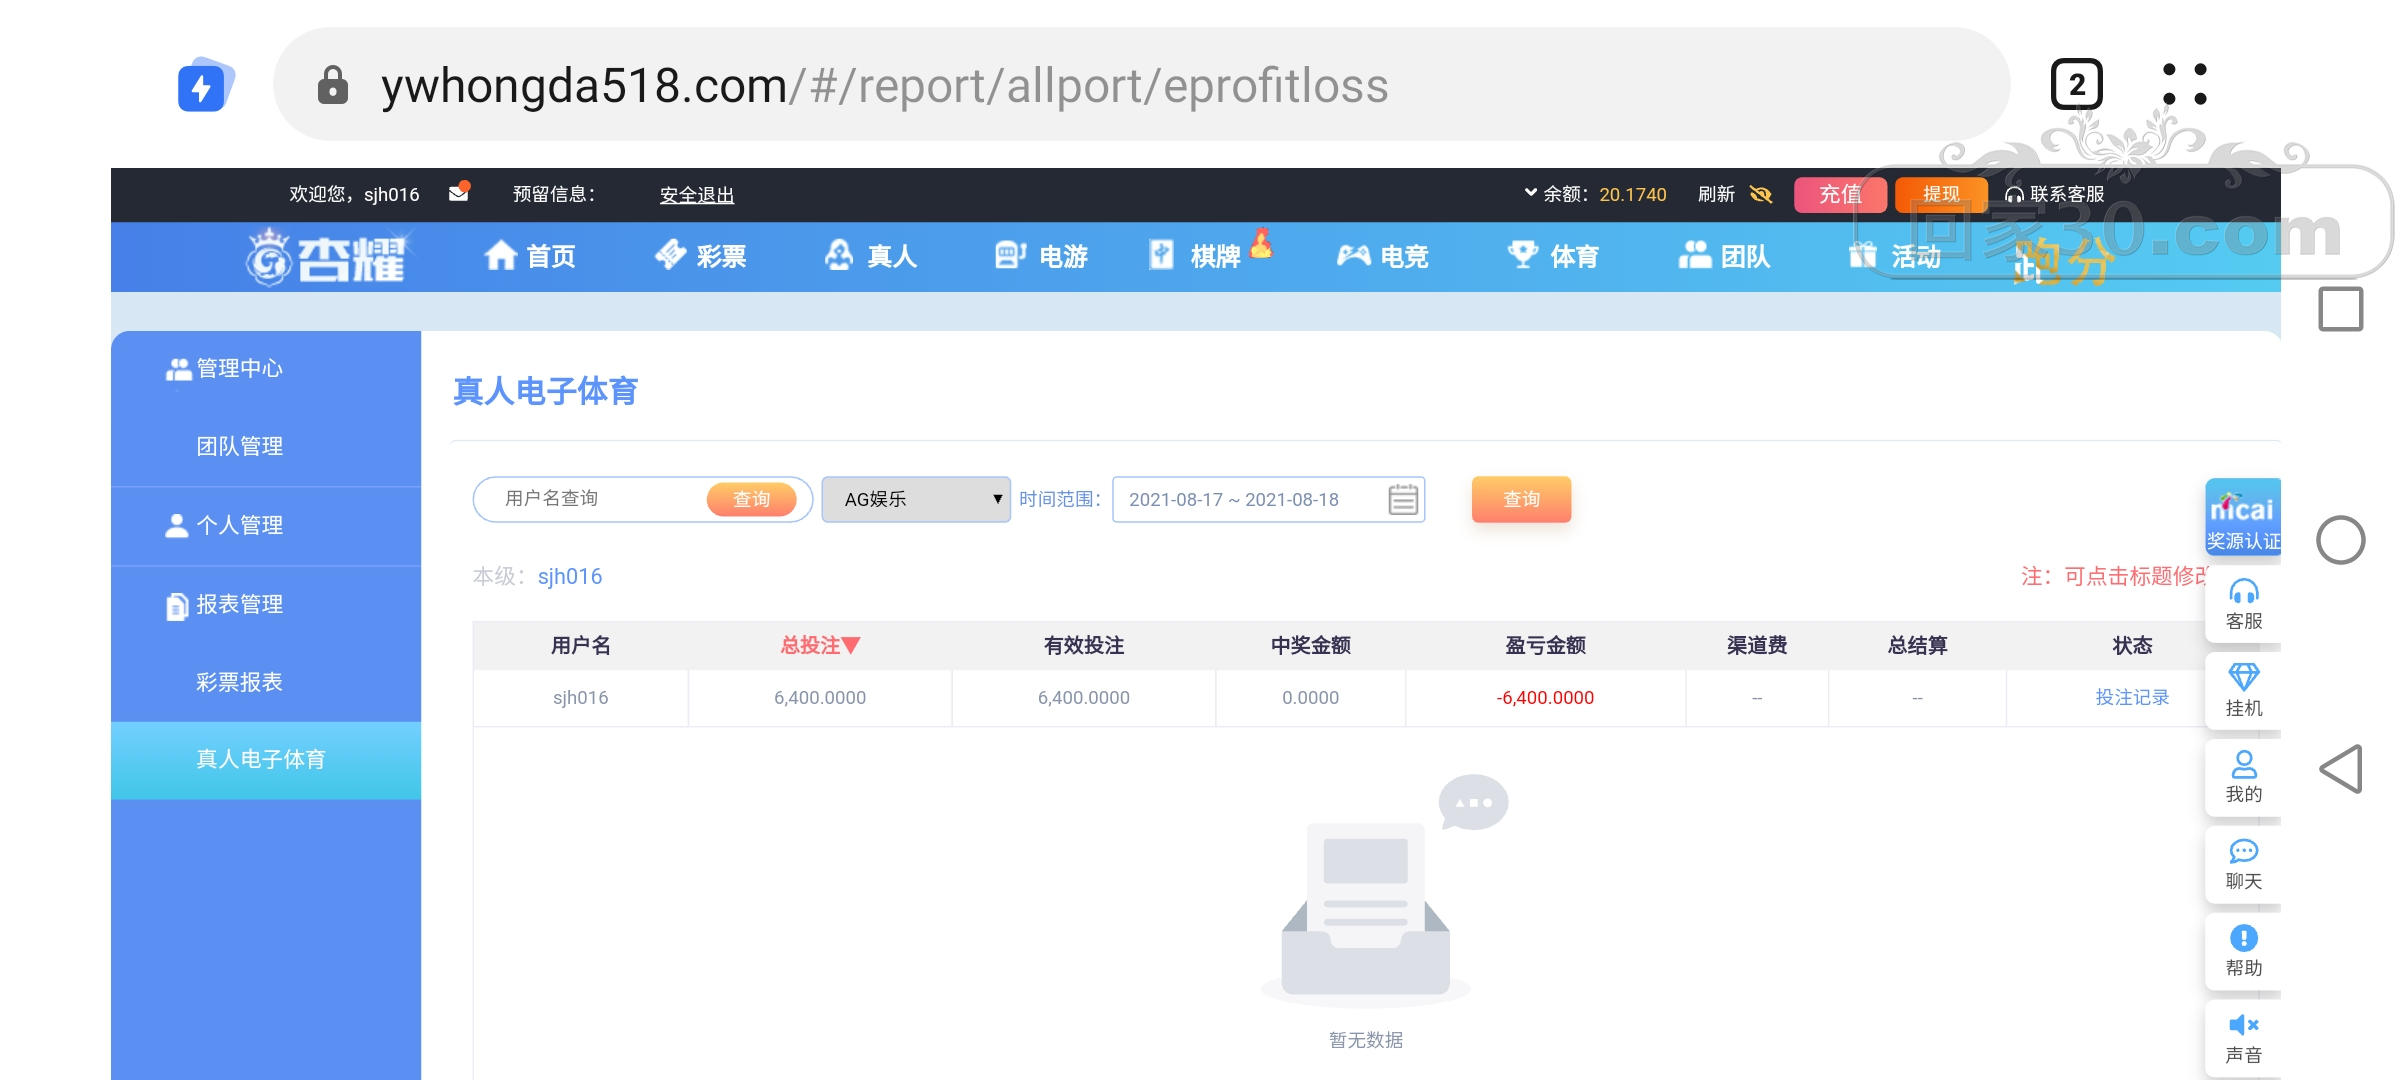Image resolution: width=2400 pixels, height=1080 pixels.
Task: Open 投注记录 link for sjh016
Action: 2131,697
